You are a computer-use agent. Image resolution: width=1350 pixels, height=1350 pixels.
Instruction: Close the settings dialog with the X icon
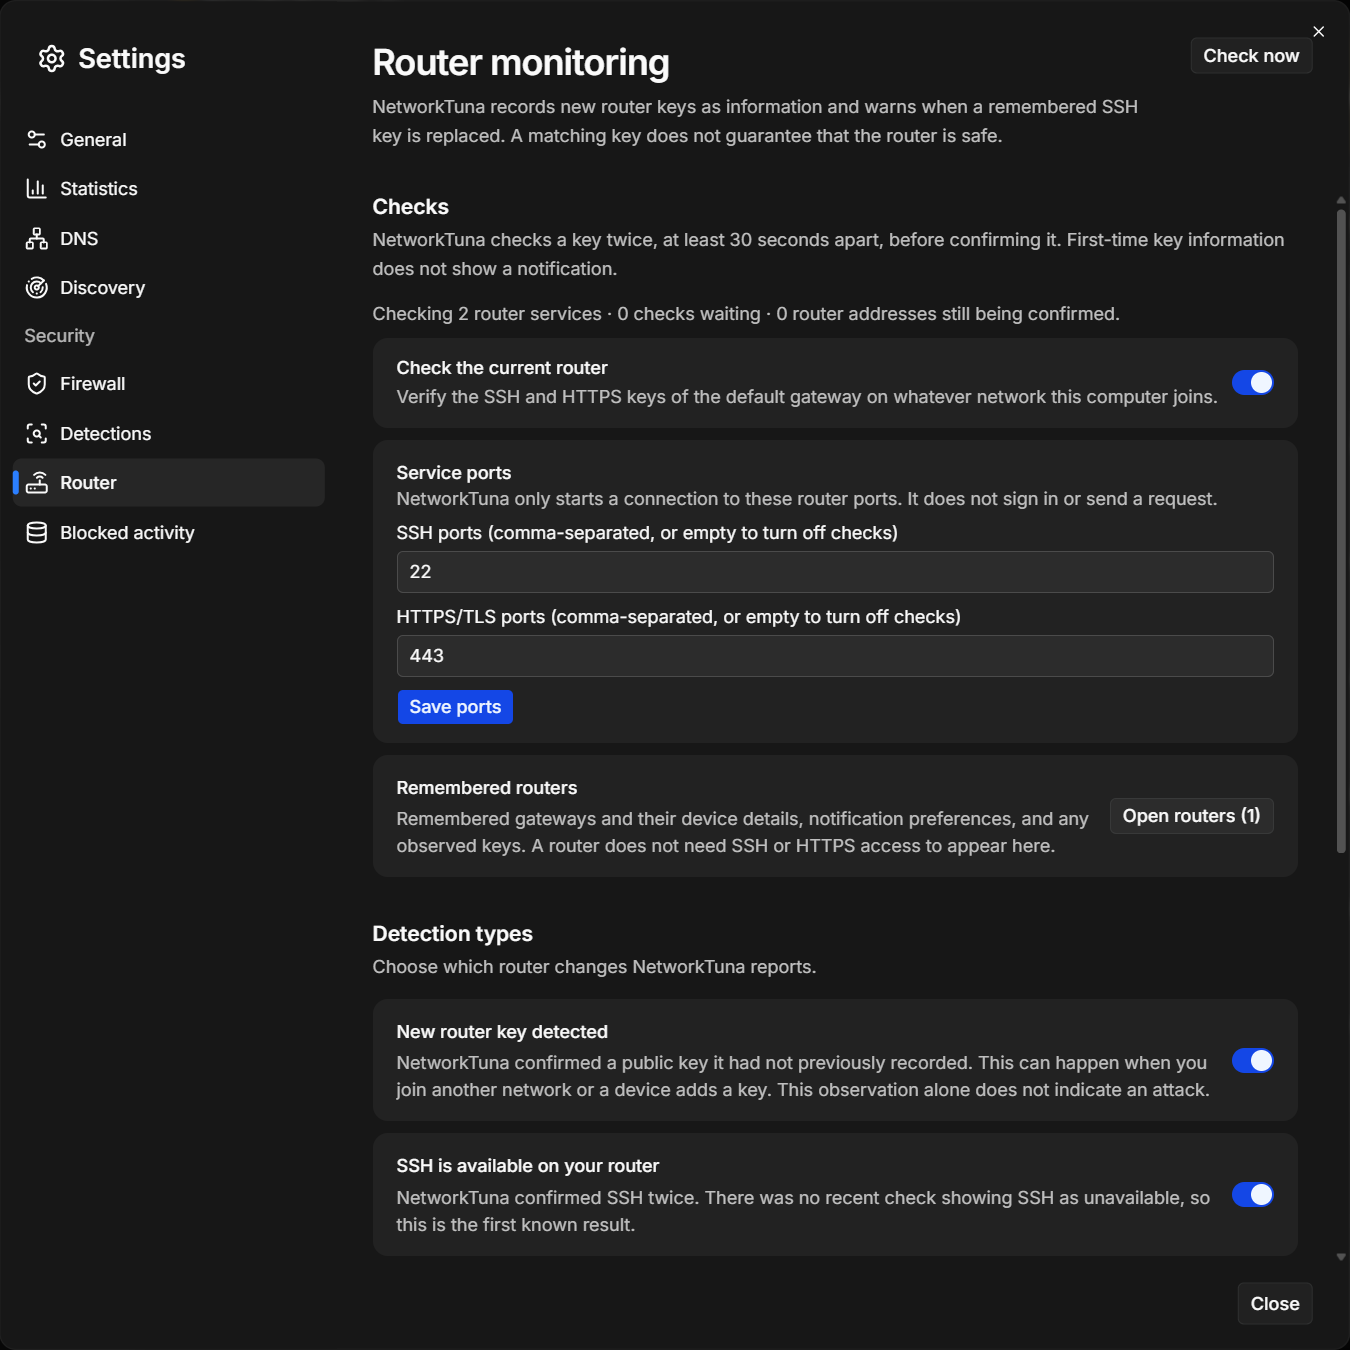click(1319, 32)
